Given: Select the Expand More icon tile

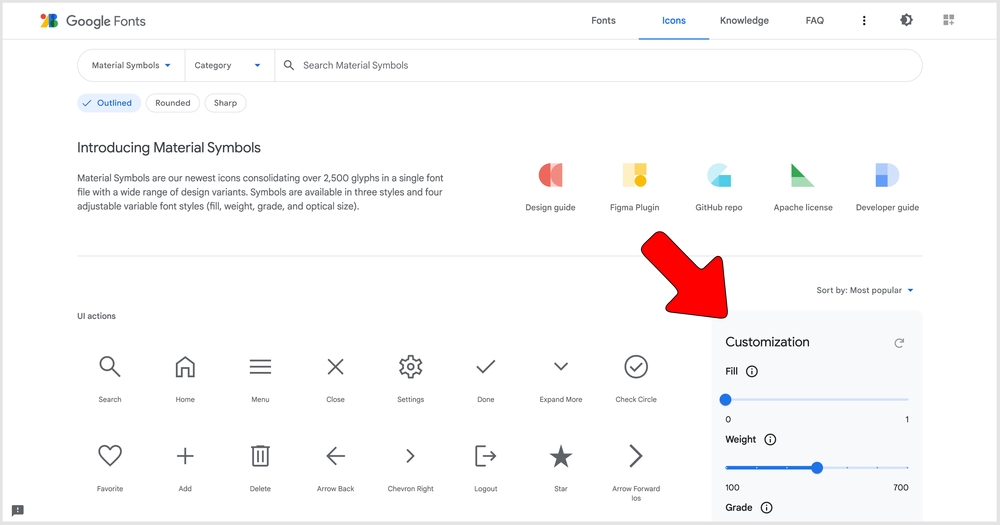Looking at the screenshot, I should (561, 378).
